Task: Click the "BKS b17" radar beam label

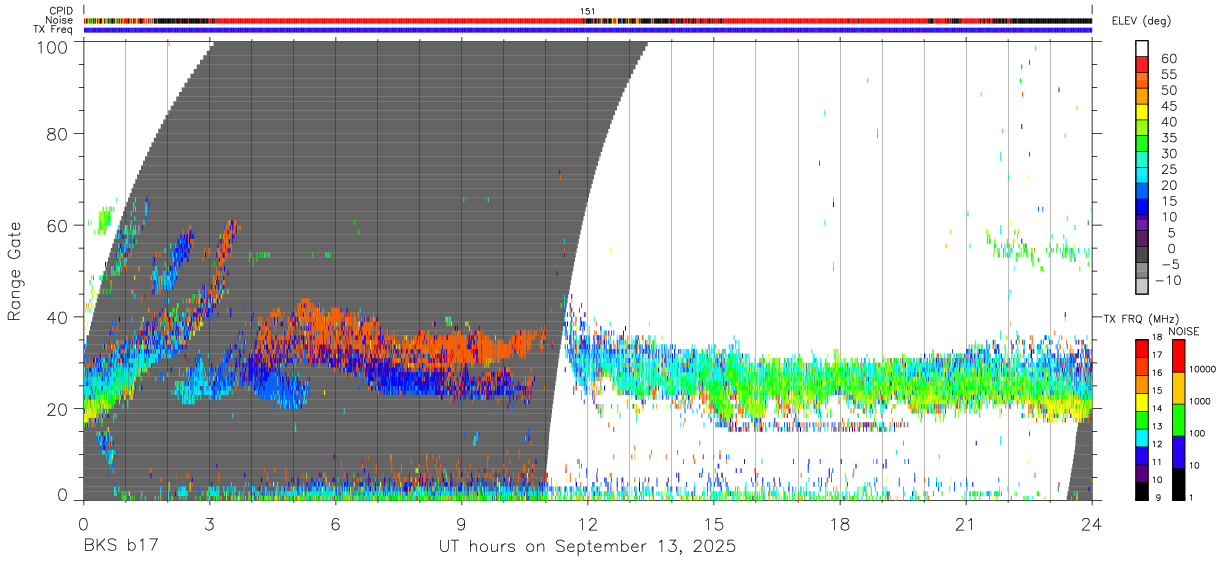Action: (x=120, y=547)
